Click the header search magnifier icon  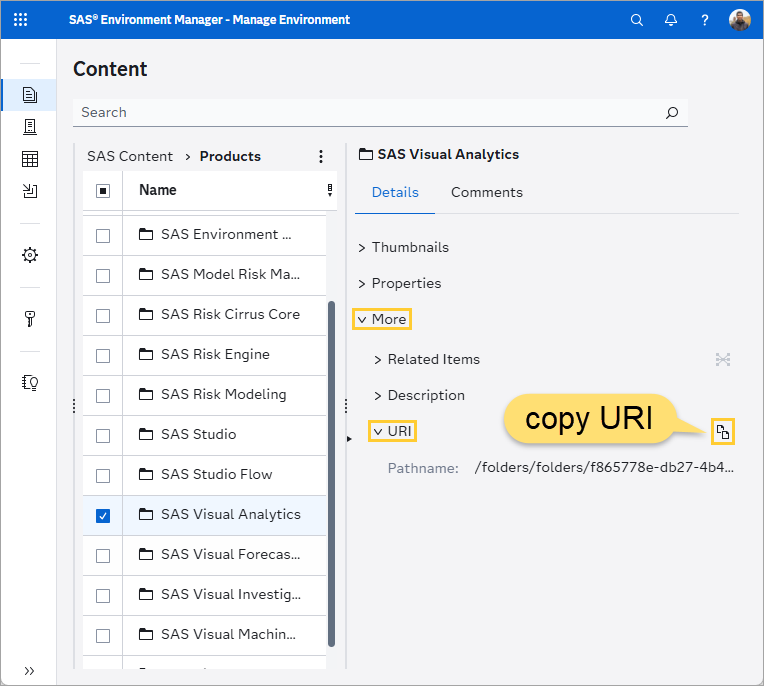click(x=636, y=20)
